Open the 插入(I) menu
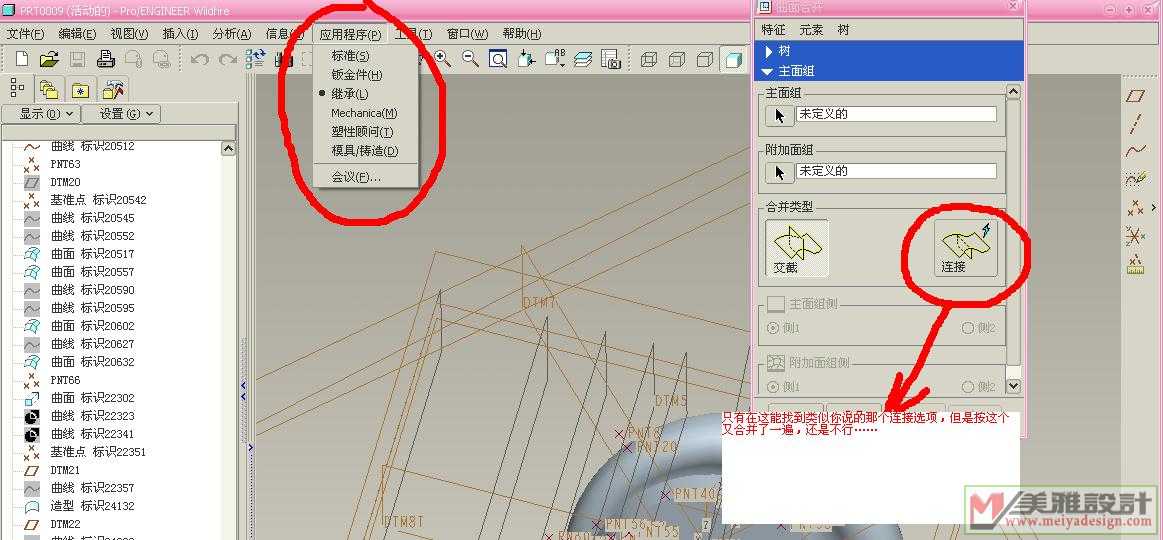Screen dimensions: 1163x540 tap(180, 34)
